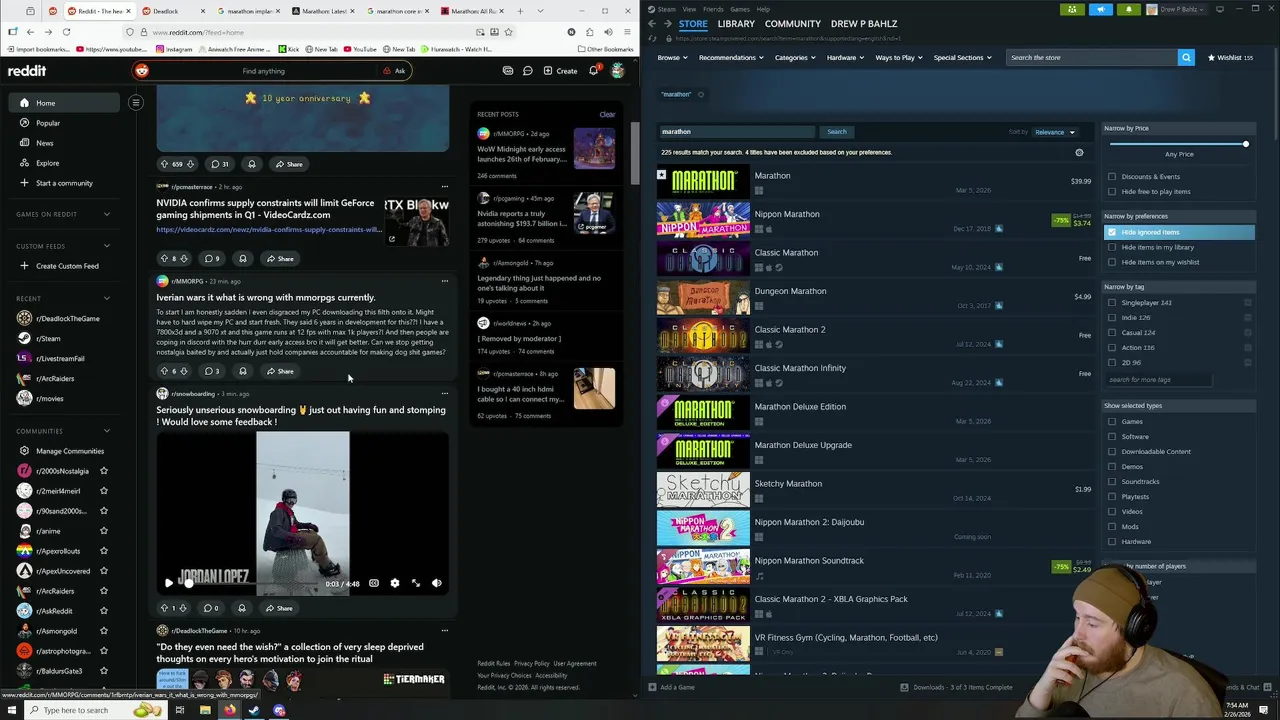The width and height of the screenshot is (1280, 720).
Task: Open Task View on Windows taskbar
Action: [x=180, y=710]
